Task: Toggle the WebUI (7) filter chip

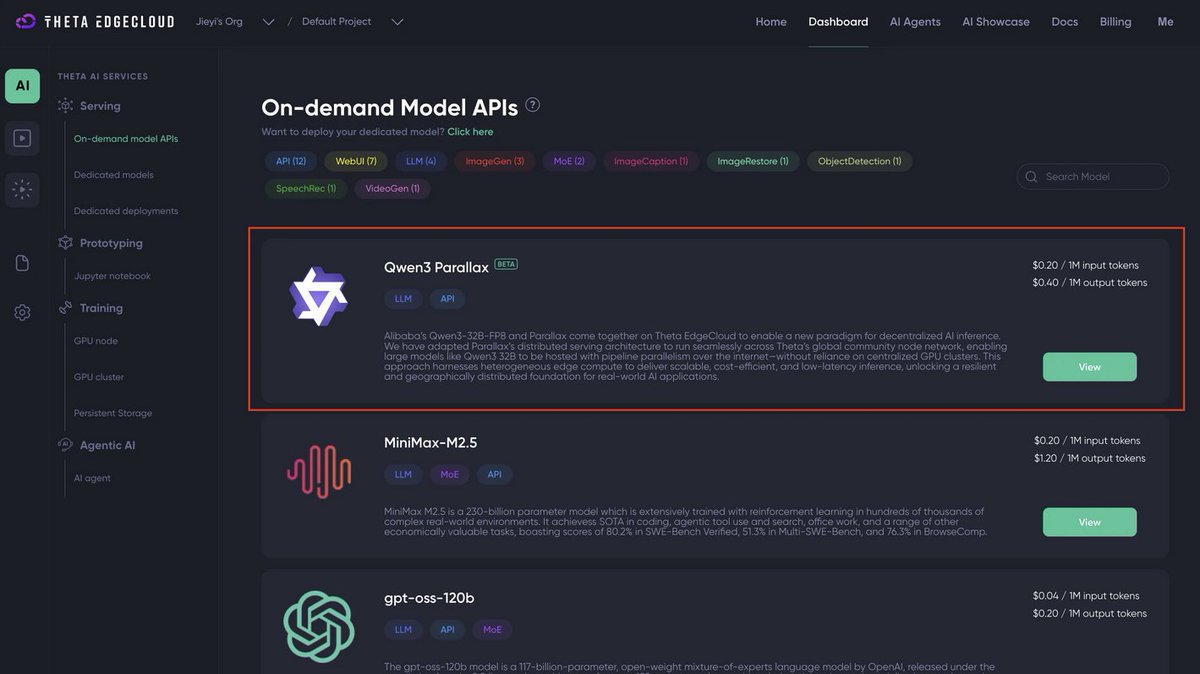Action: tap(356, 161)
